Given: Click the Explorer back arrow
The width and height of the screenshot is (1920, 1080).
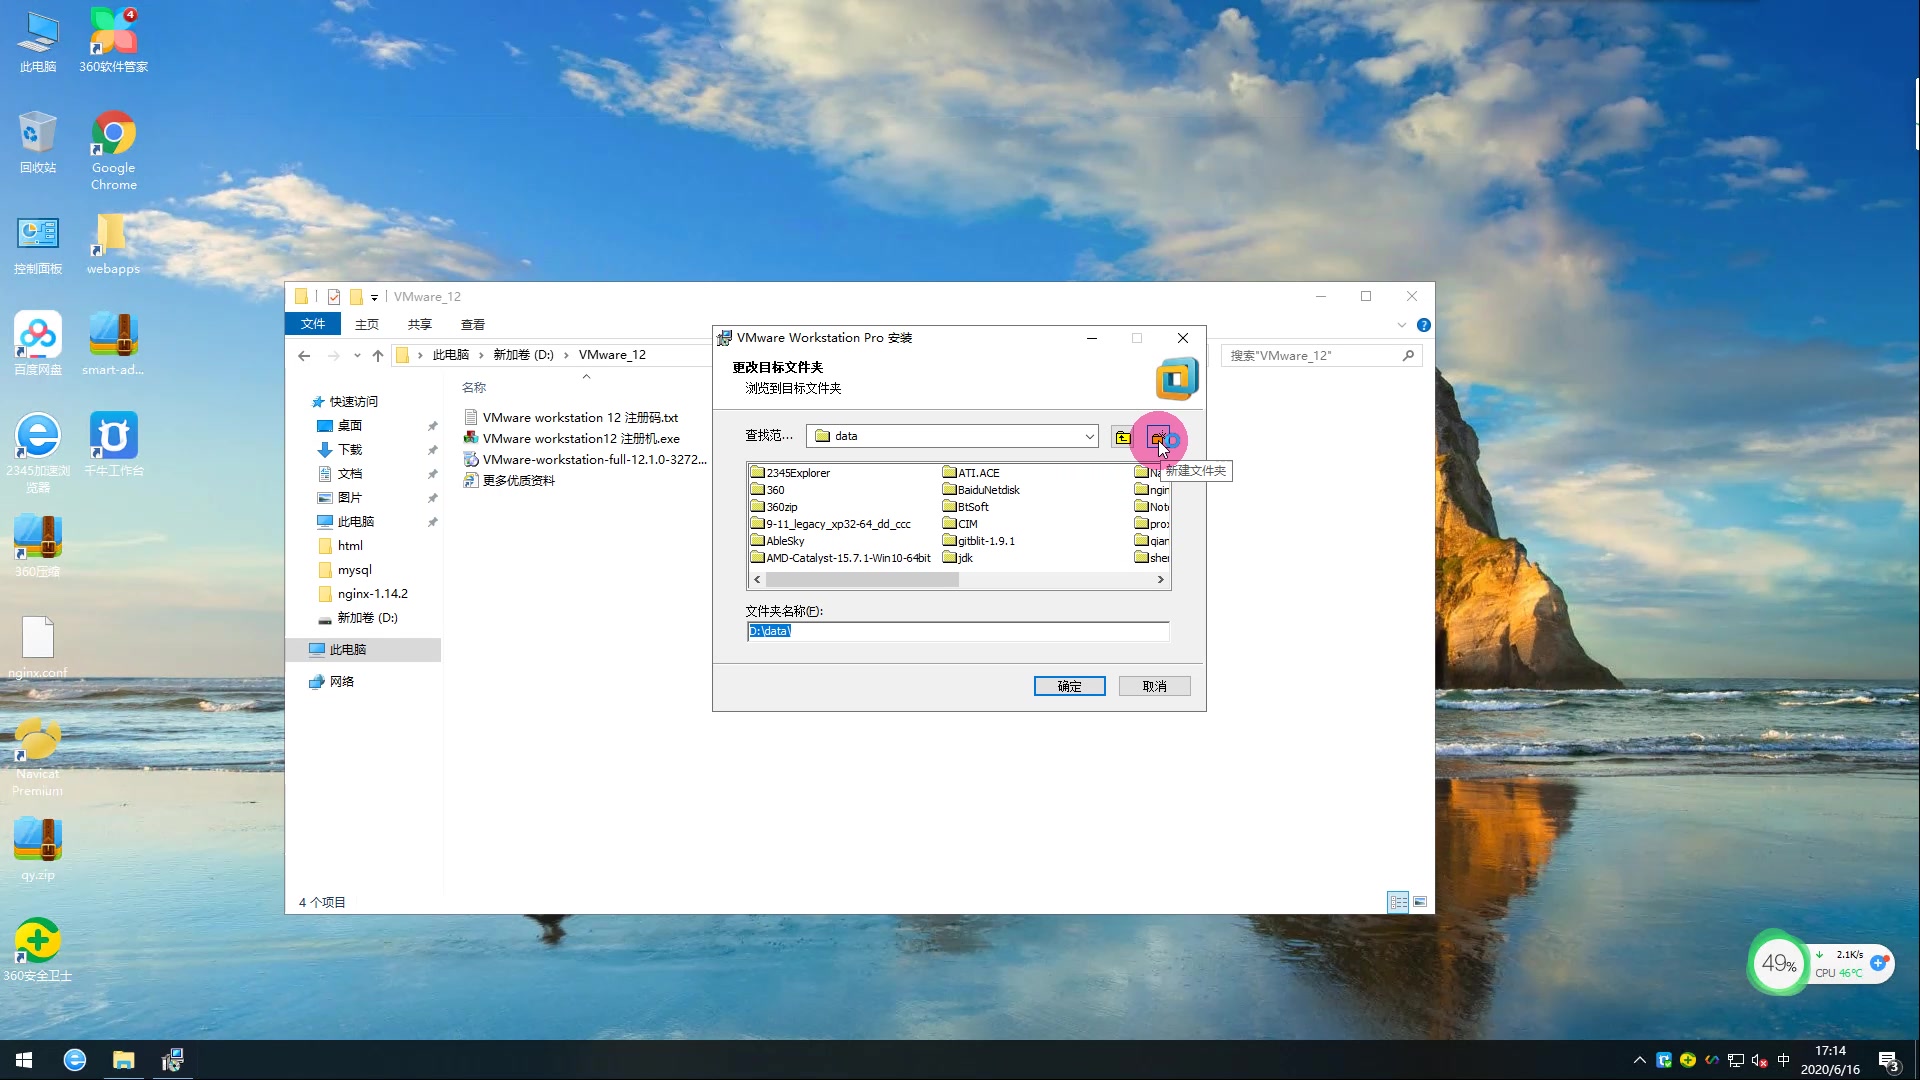Looking at the screenshot, I should click(304, 356).
